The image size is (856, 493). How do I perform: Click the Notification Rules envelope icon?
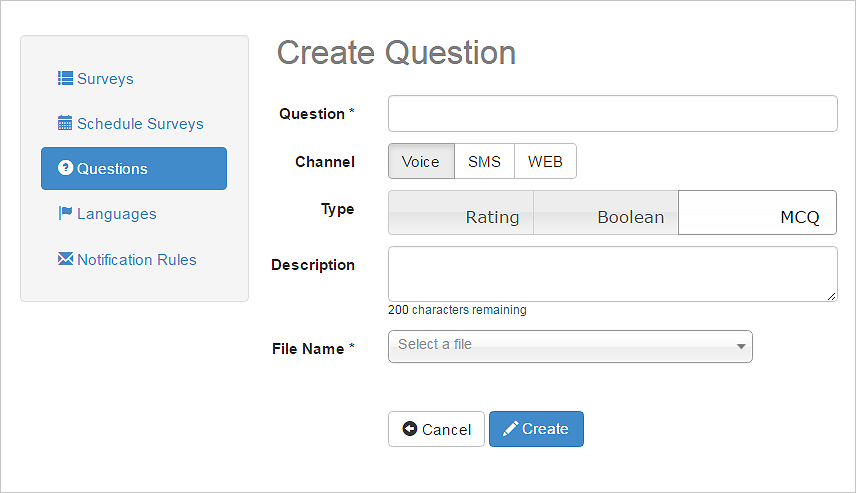(66, 258)
